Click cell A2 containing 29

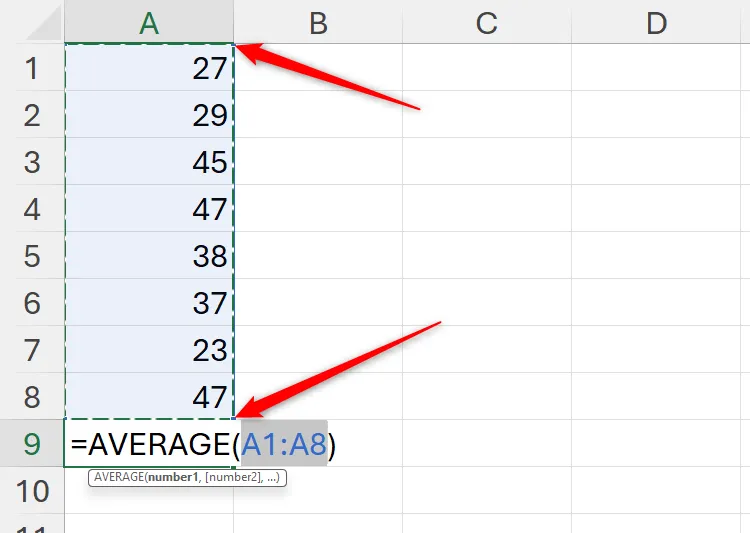149,114
